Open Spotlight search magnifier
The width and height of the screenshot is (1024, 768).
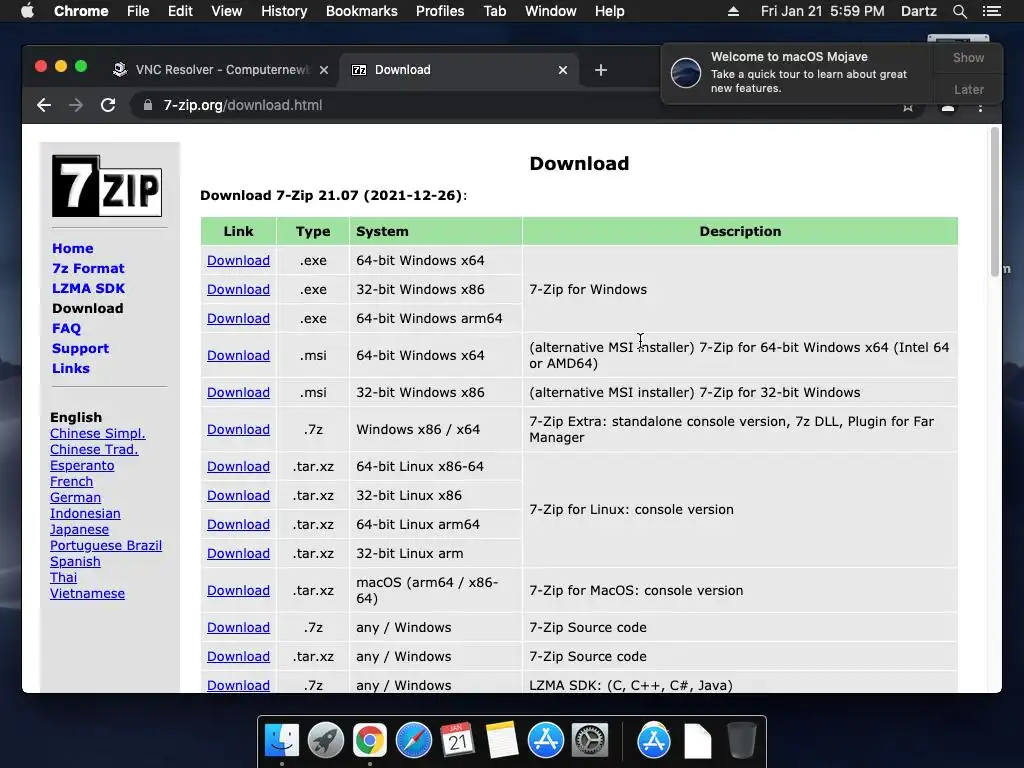click(x=959, y=11)
